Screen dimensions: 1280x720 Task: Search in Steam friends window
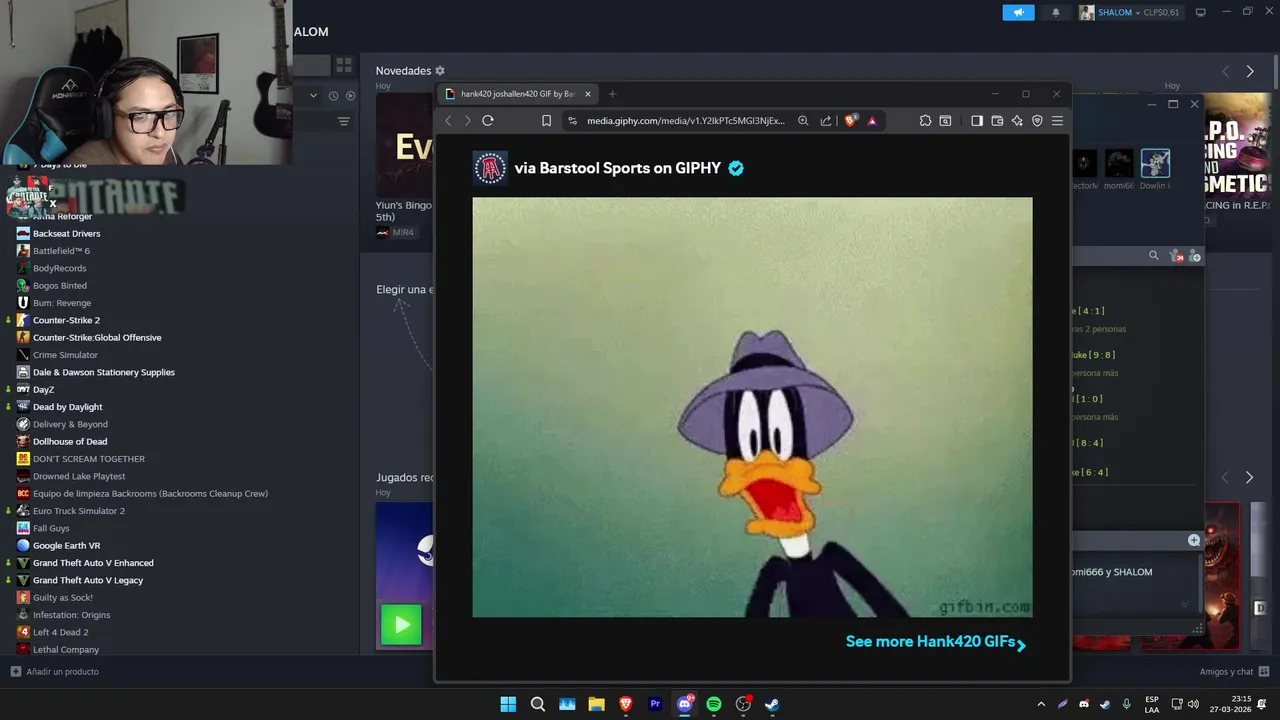tap(1154, 256)
